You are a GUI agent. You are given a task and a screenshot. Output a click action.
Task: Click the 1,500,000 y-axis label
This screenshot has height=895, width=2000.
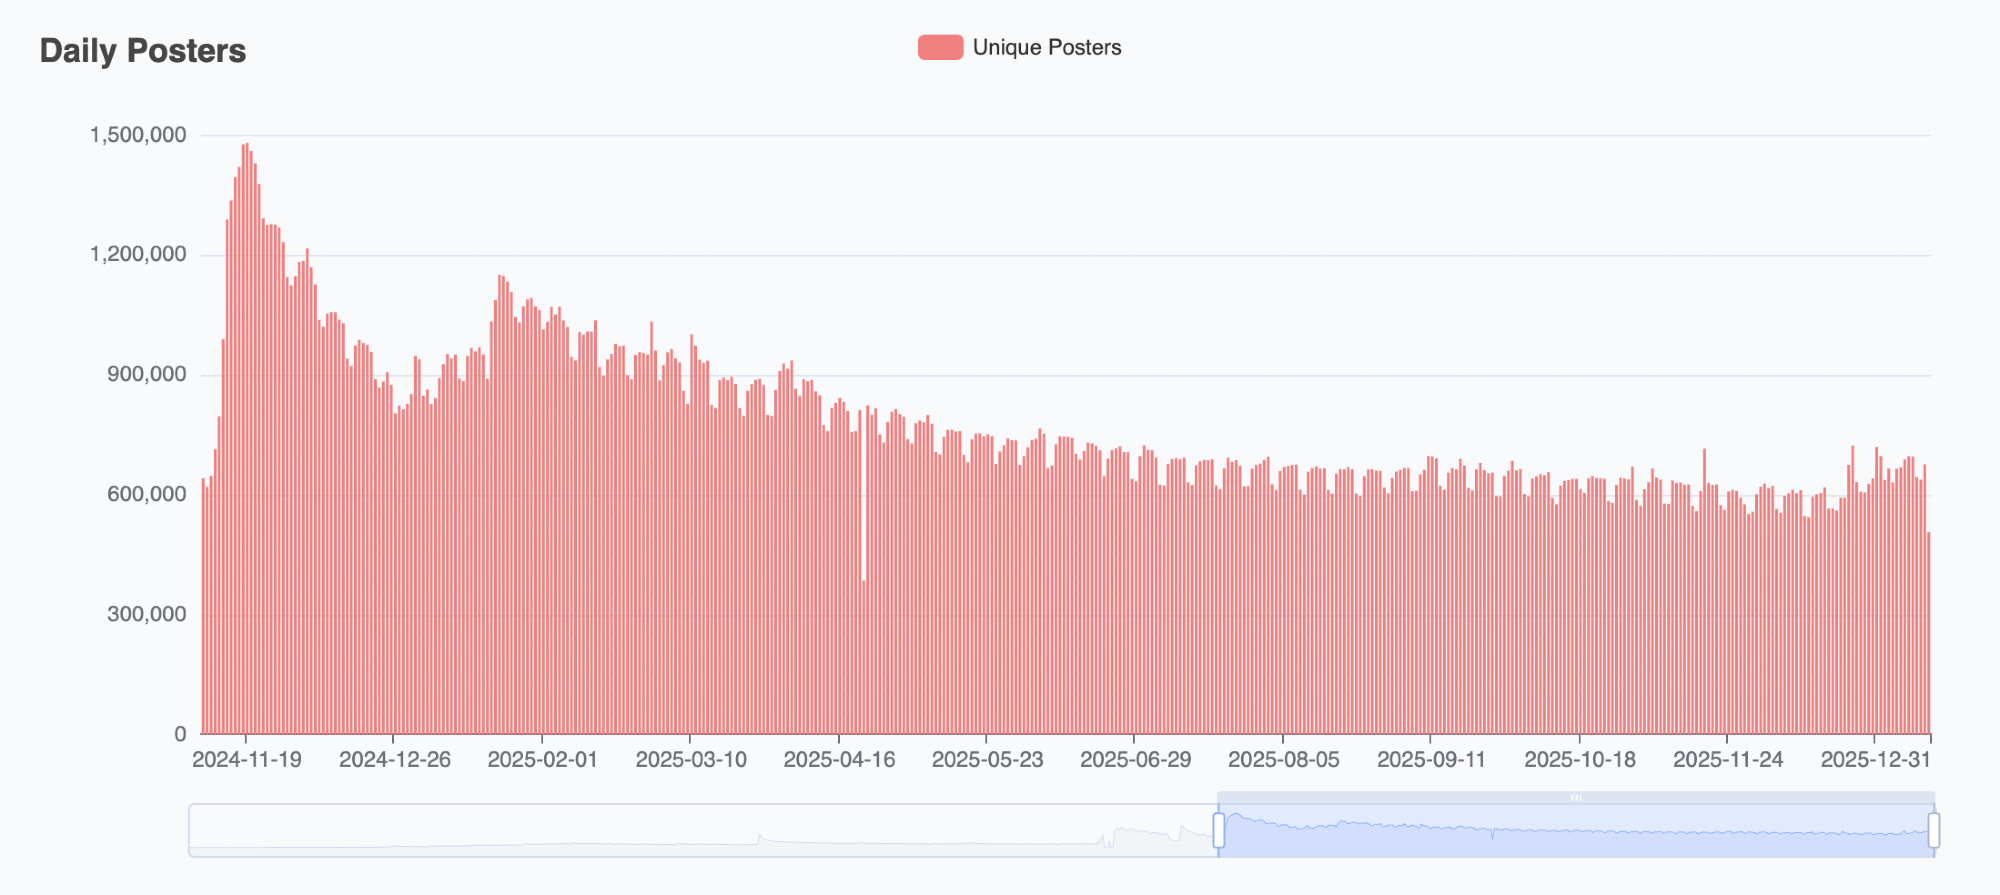pyautogui.click(x=138, y=135)
